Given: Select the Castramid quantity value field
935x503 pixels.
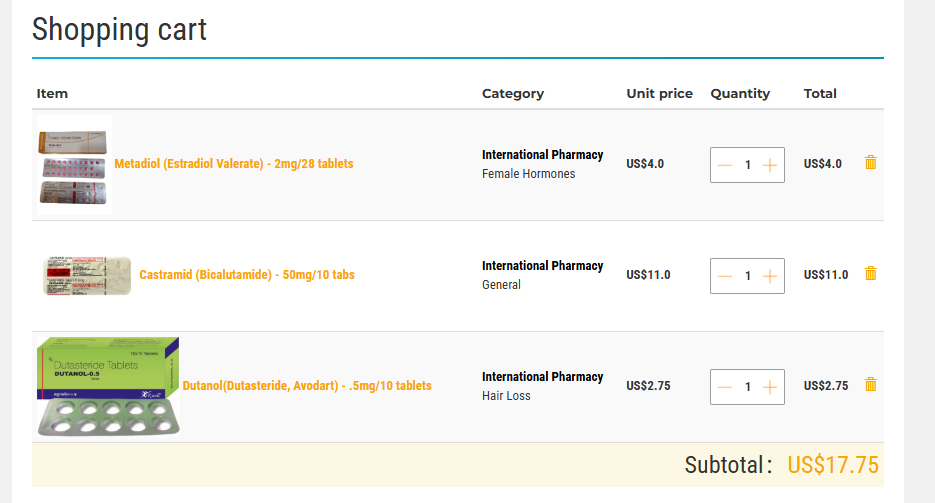Looking at the screenshot, I should pyautogui.click(x=748, y=276).
